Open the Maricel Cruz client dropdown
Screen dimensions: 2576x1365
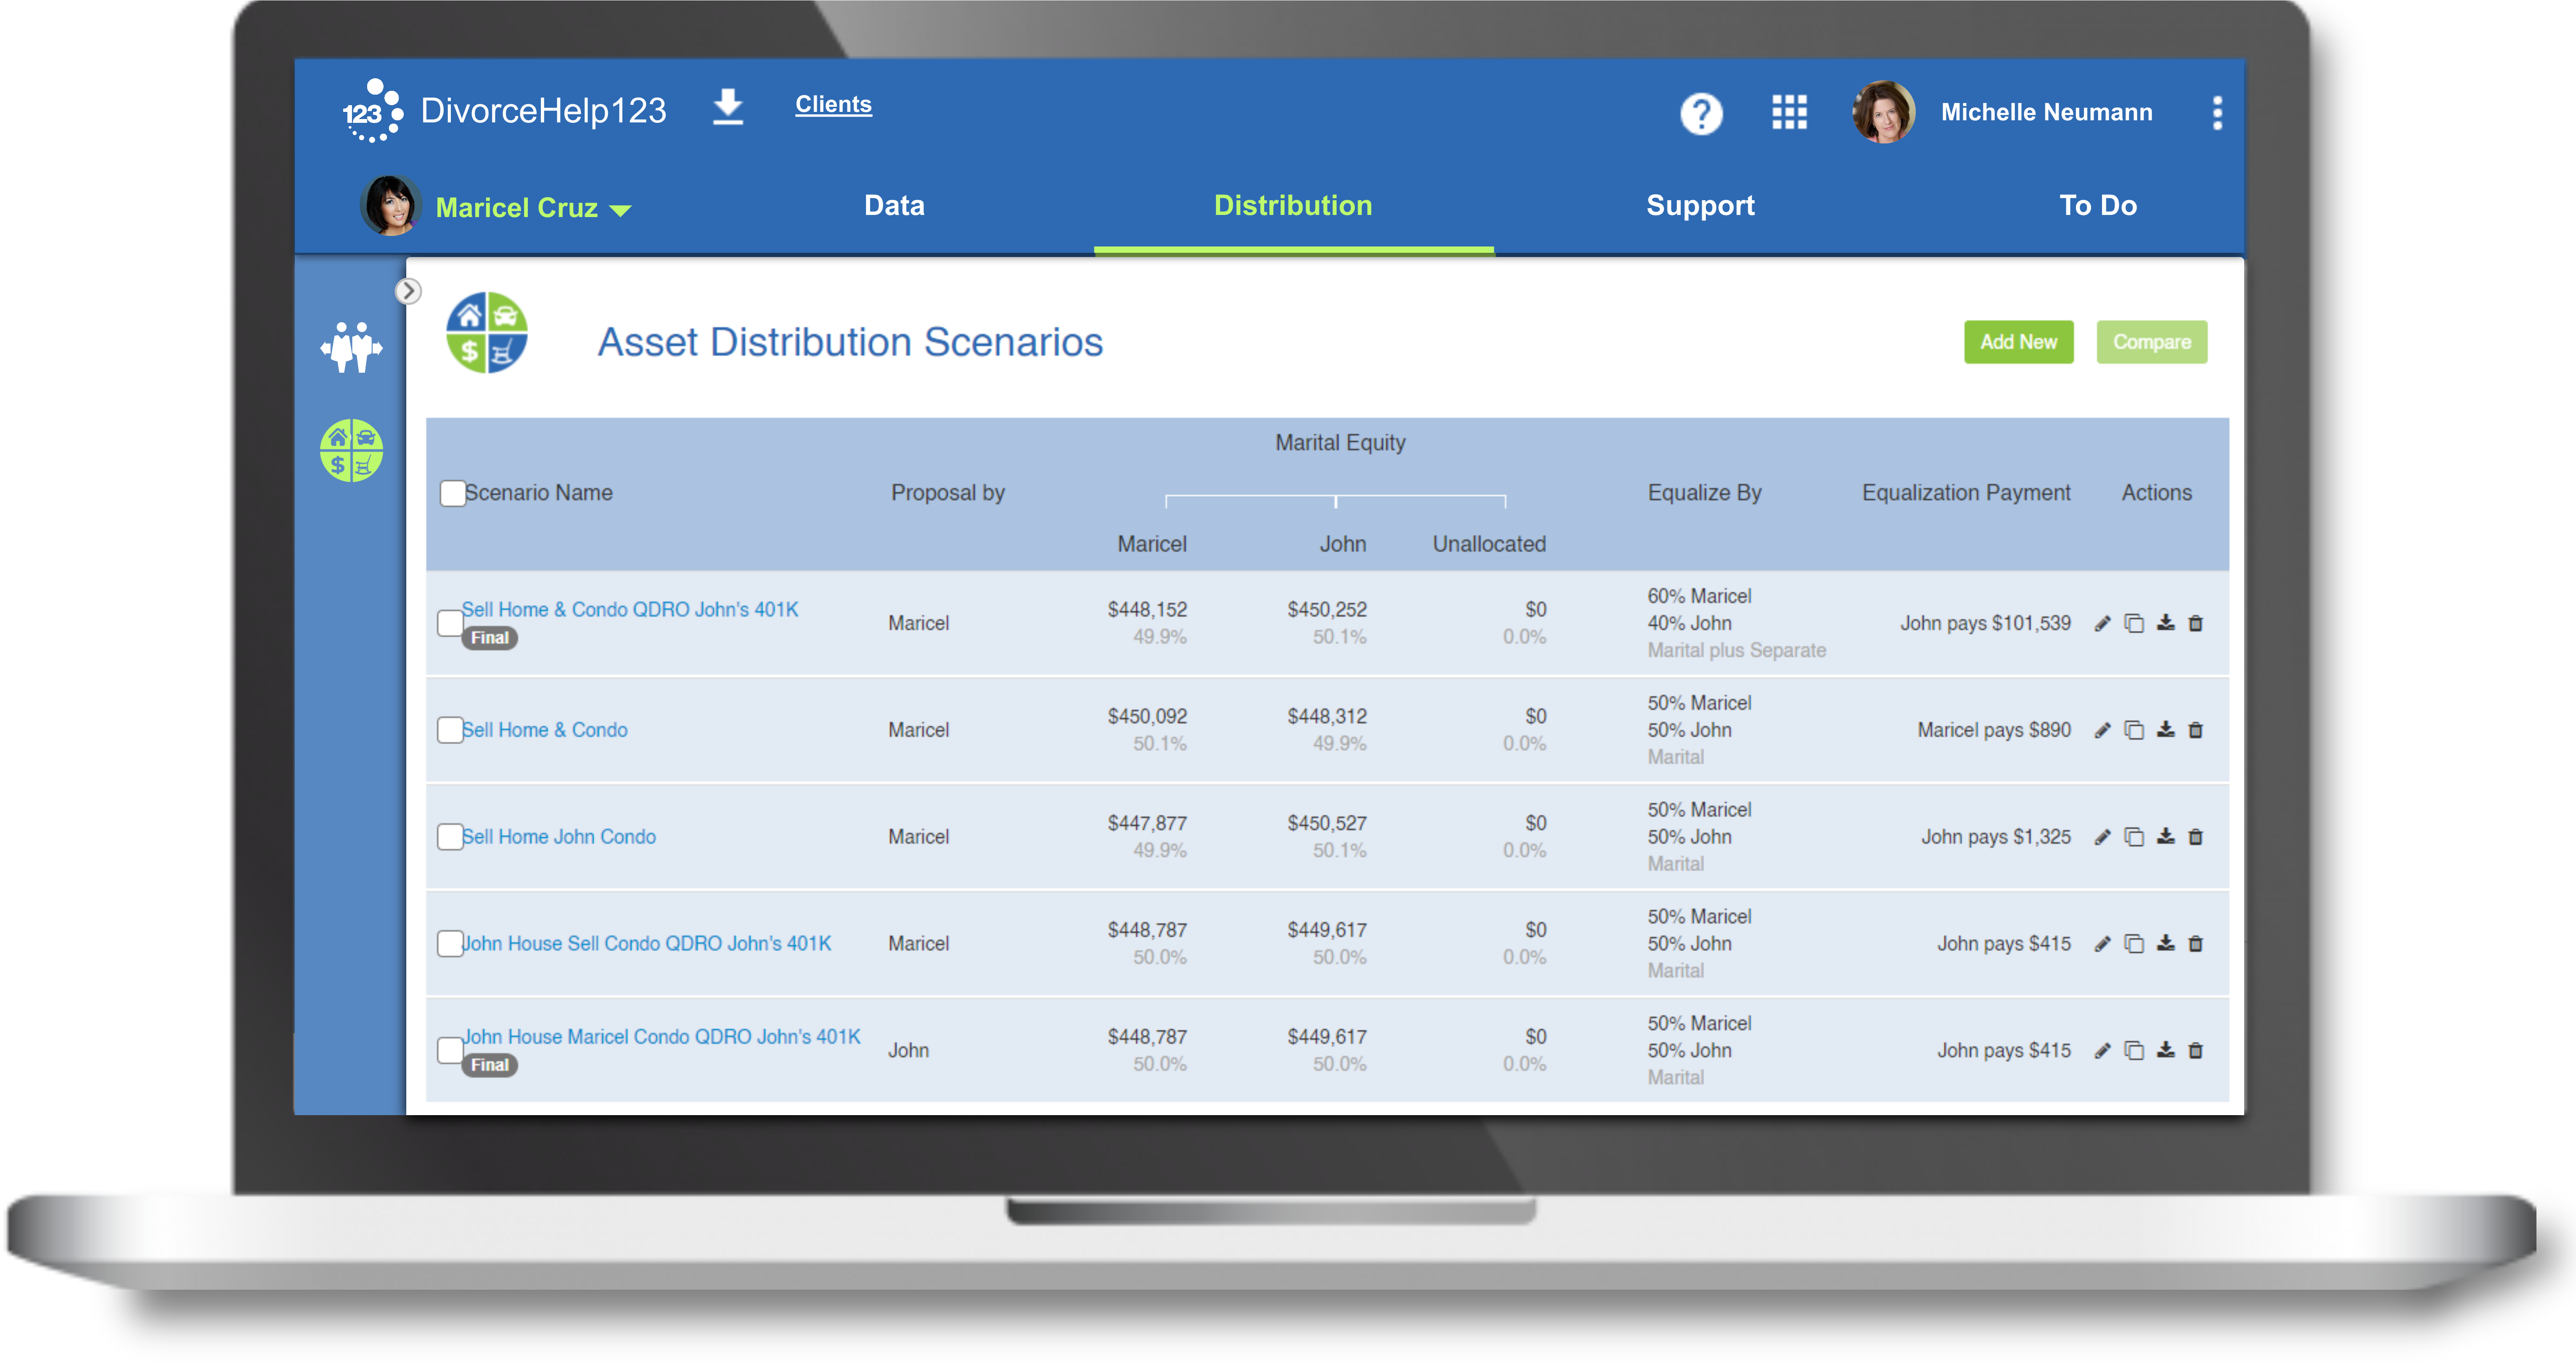(620, 210)
